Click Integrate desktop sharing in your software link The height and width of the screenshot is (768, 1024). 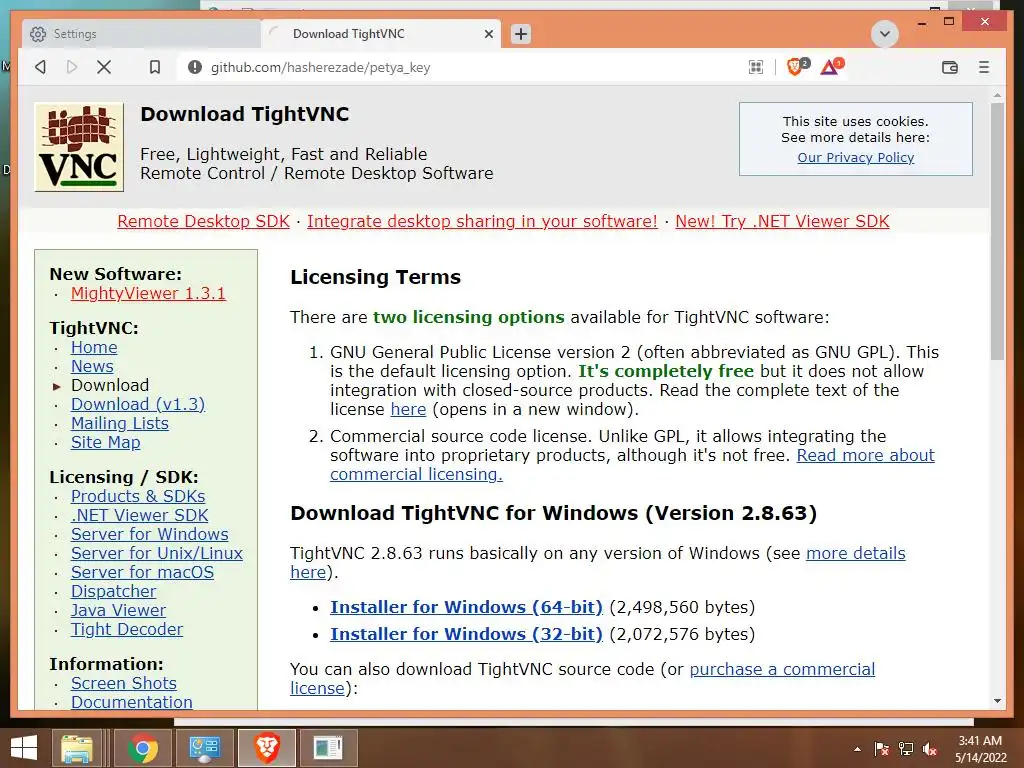click(x=482, y=221)
